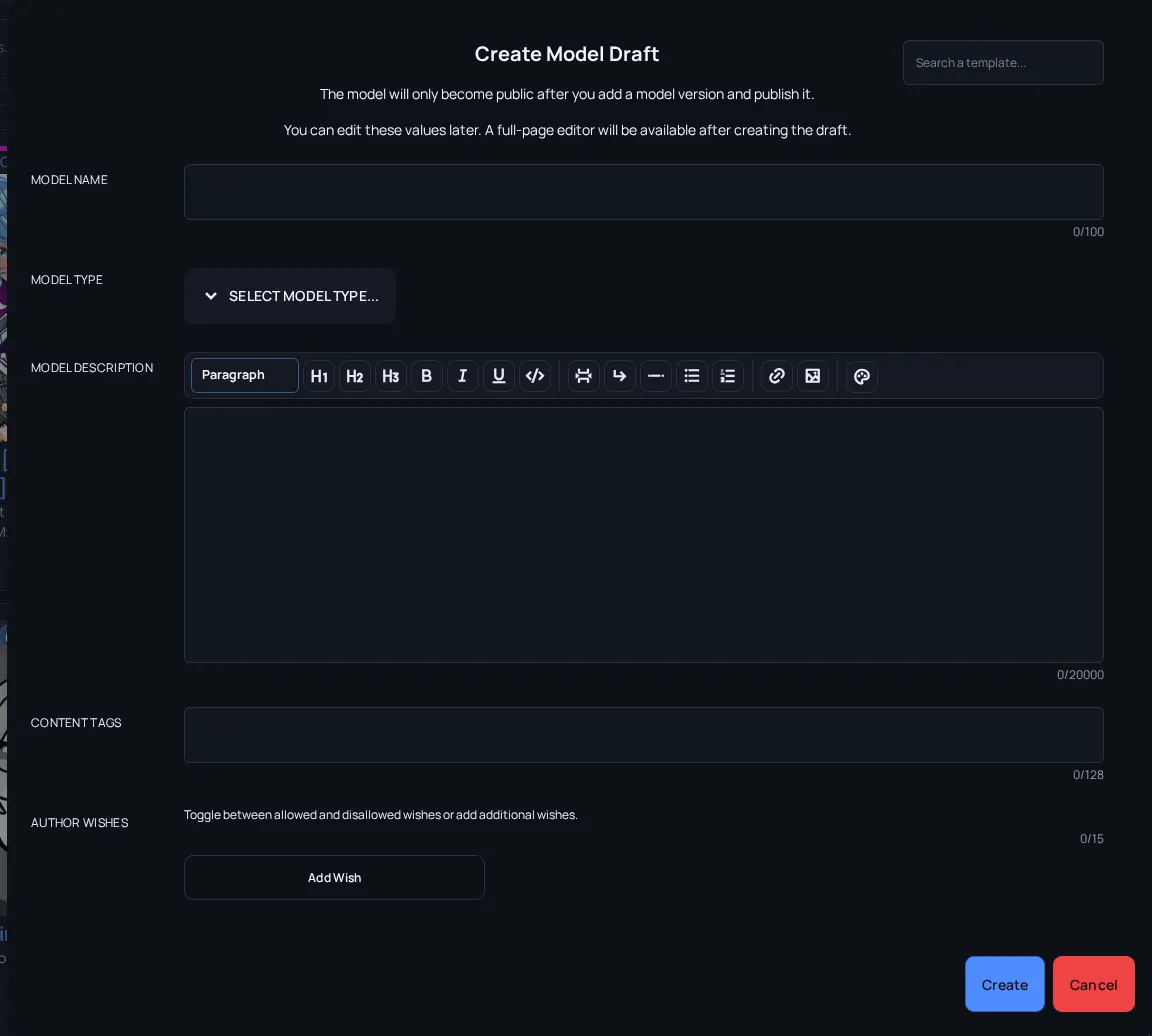Insert a hyperlink

[x=777, y=376]
